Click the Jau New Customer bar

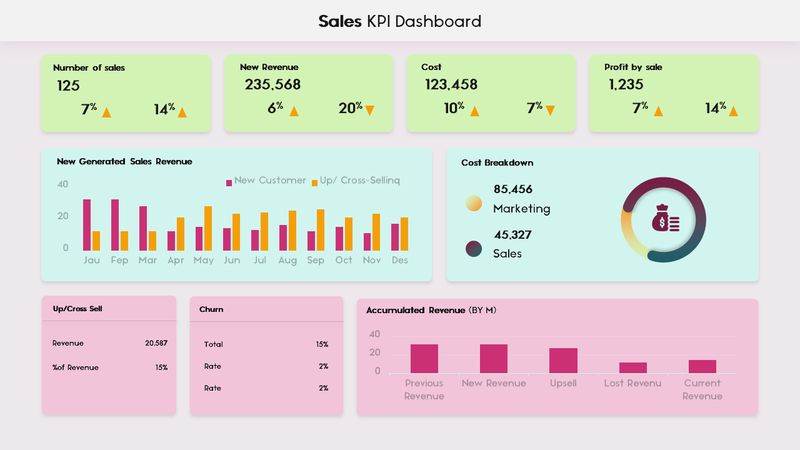click(87, 224)
